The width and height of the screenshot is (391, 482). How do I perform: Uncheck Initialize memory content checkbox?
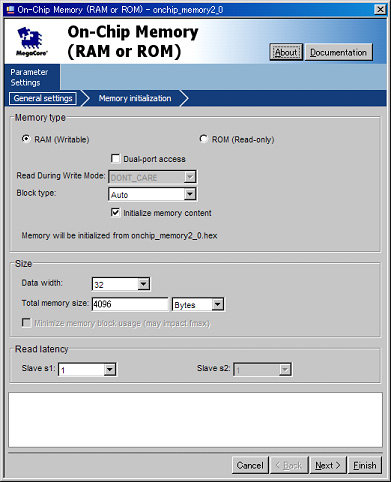coord(115,212)
